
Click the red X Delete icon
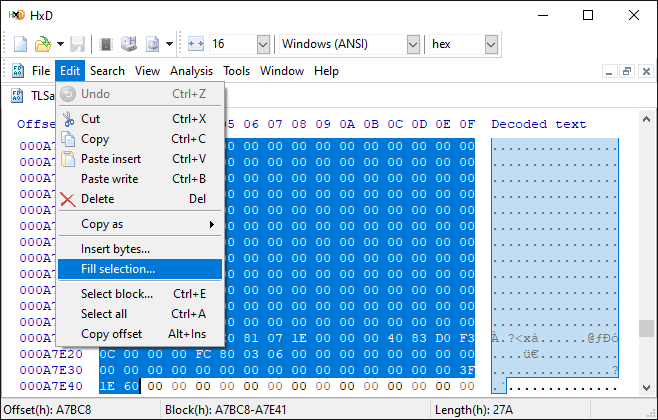[68, 200]
